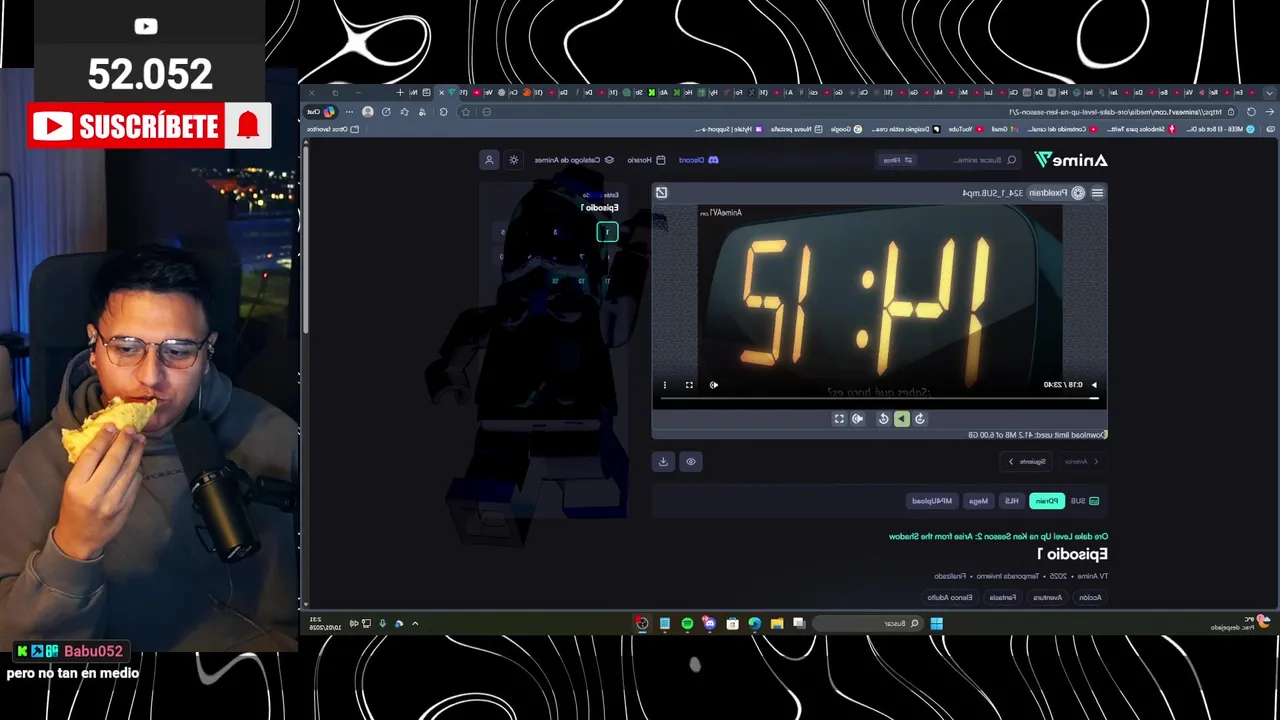
Task: Click the Siguiente next episode button
Action: tap(1027, 462)
